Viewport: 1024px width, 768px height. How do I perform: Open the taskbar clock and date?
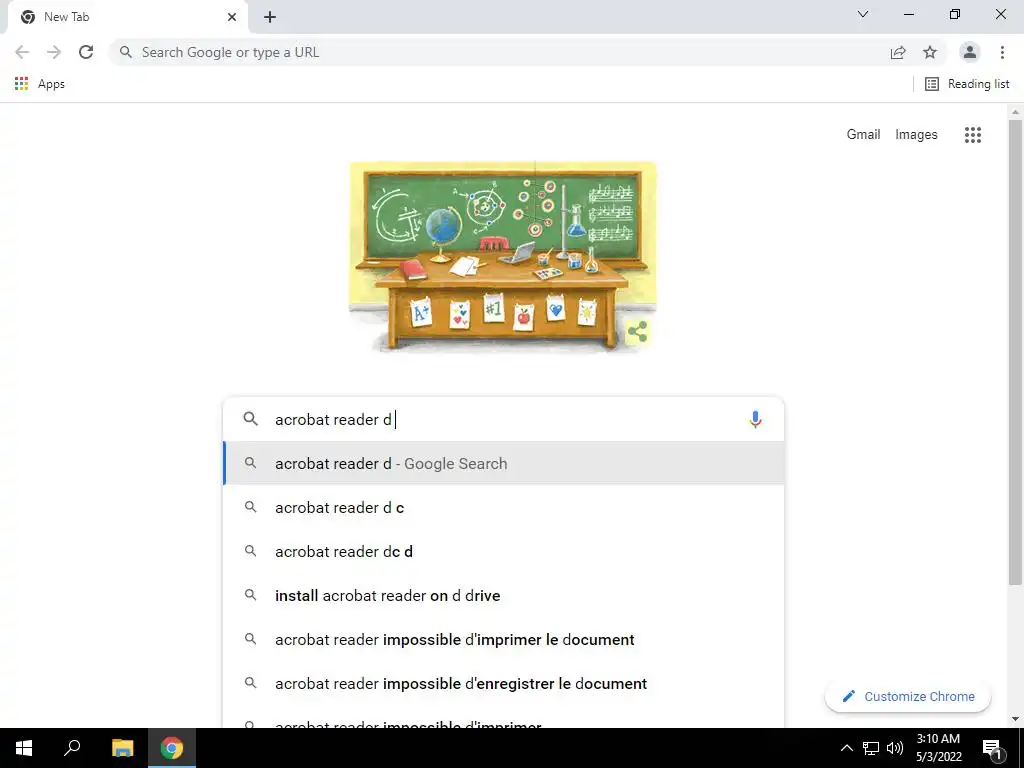point(938,748)
